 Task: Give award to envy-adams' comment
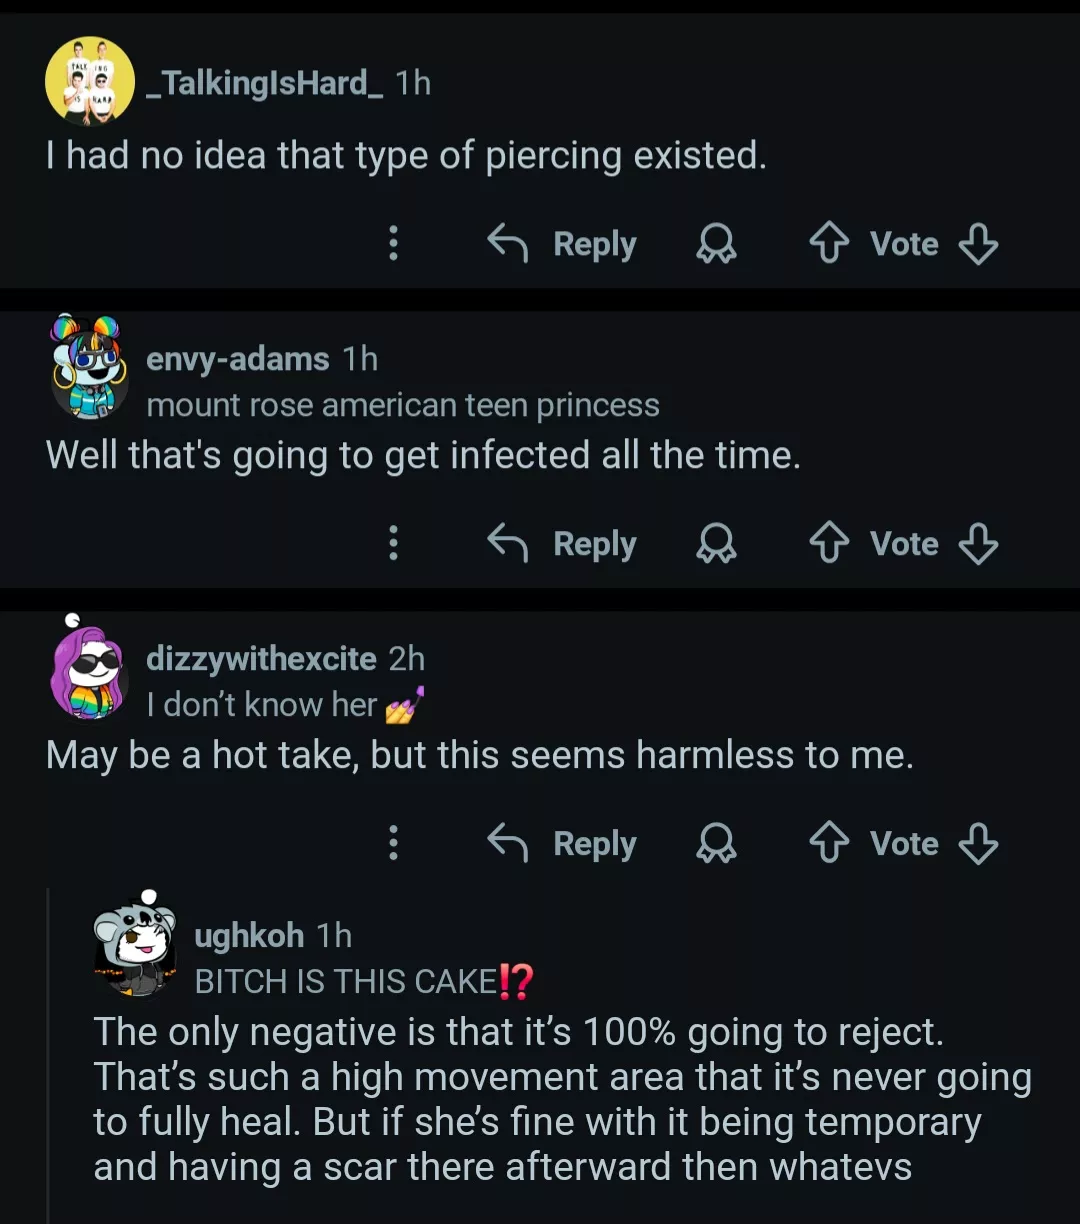coord(716,544)
